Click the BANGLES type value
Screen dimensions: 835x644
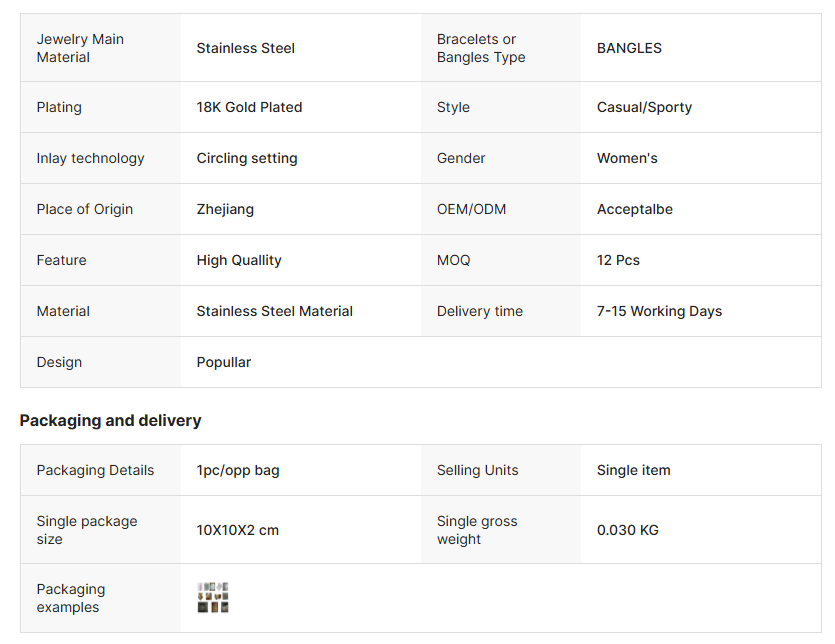pos(629,48)
